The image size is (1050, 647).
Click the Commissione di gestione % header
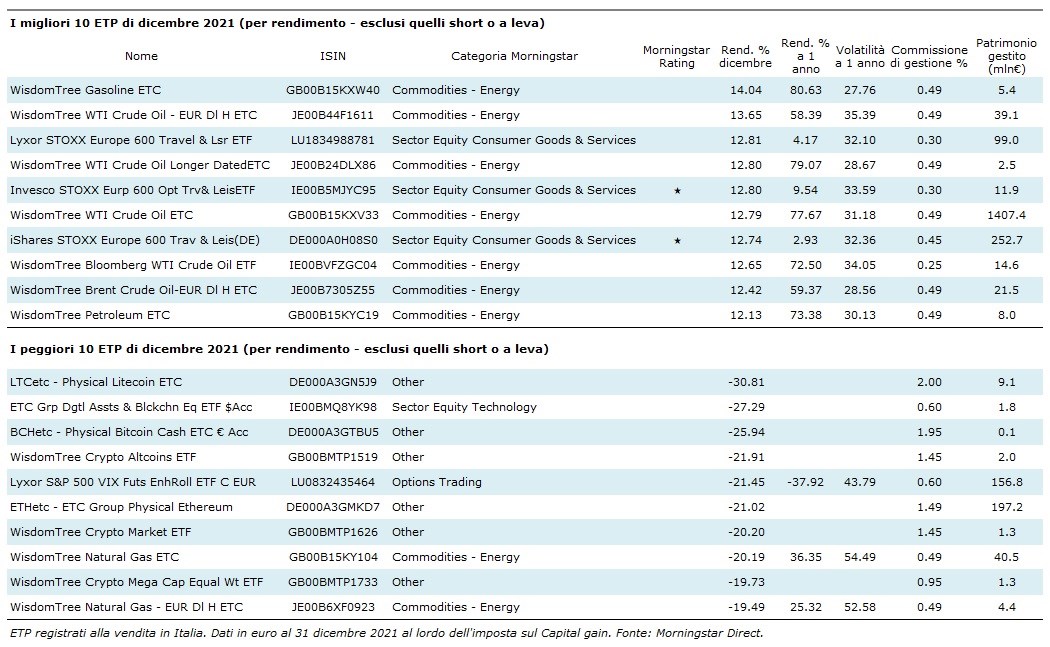coord(930,56)
